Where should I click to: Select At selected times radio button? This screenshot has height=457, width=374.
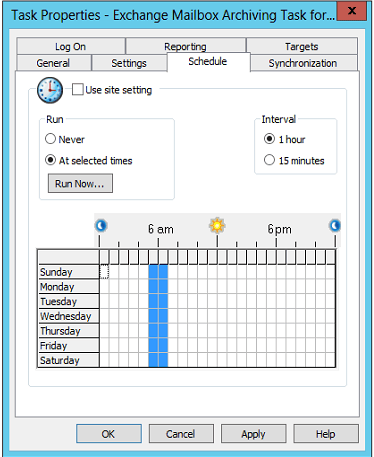[x=50, y=160]
